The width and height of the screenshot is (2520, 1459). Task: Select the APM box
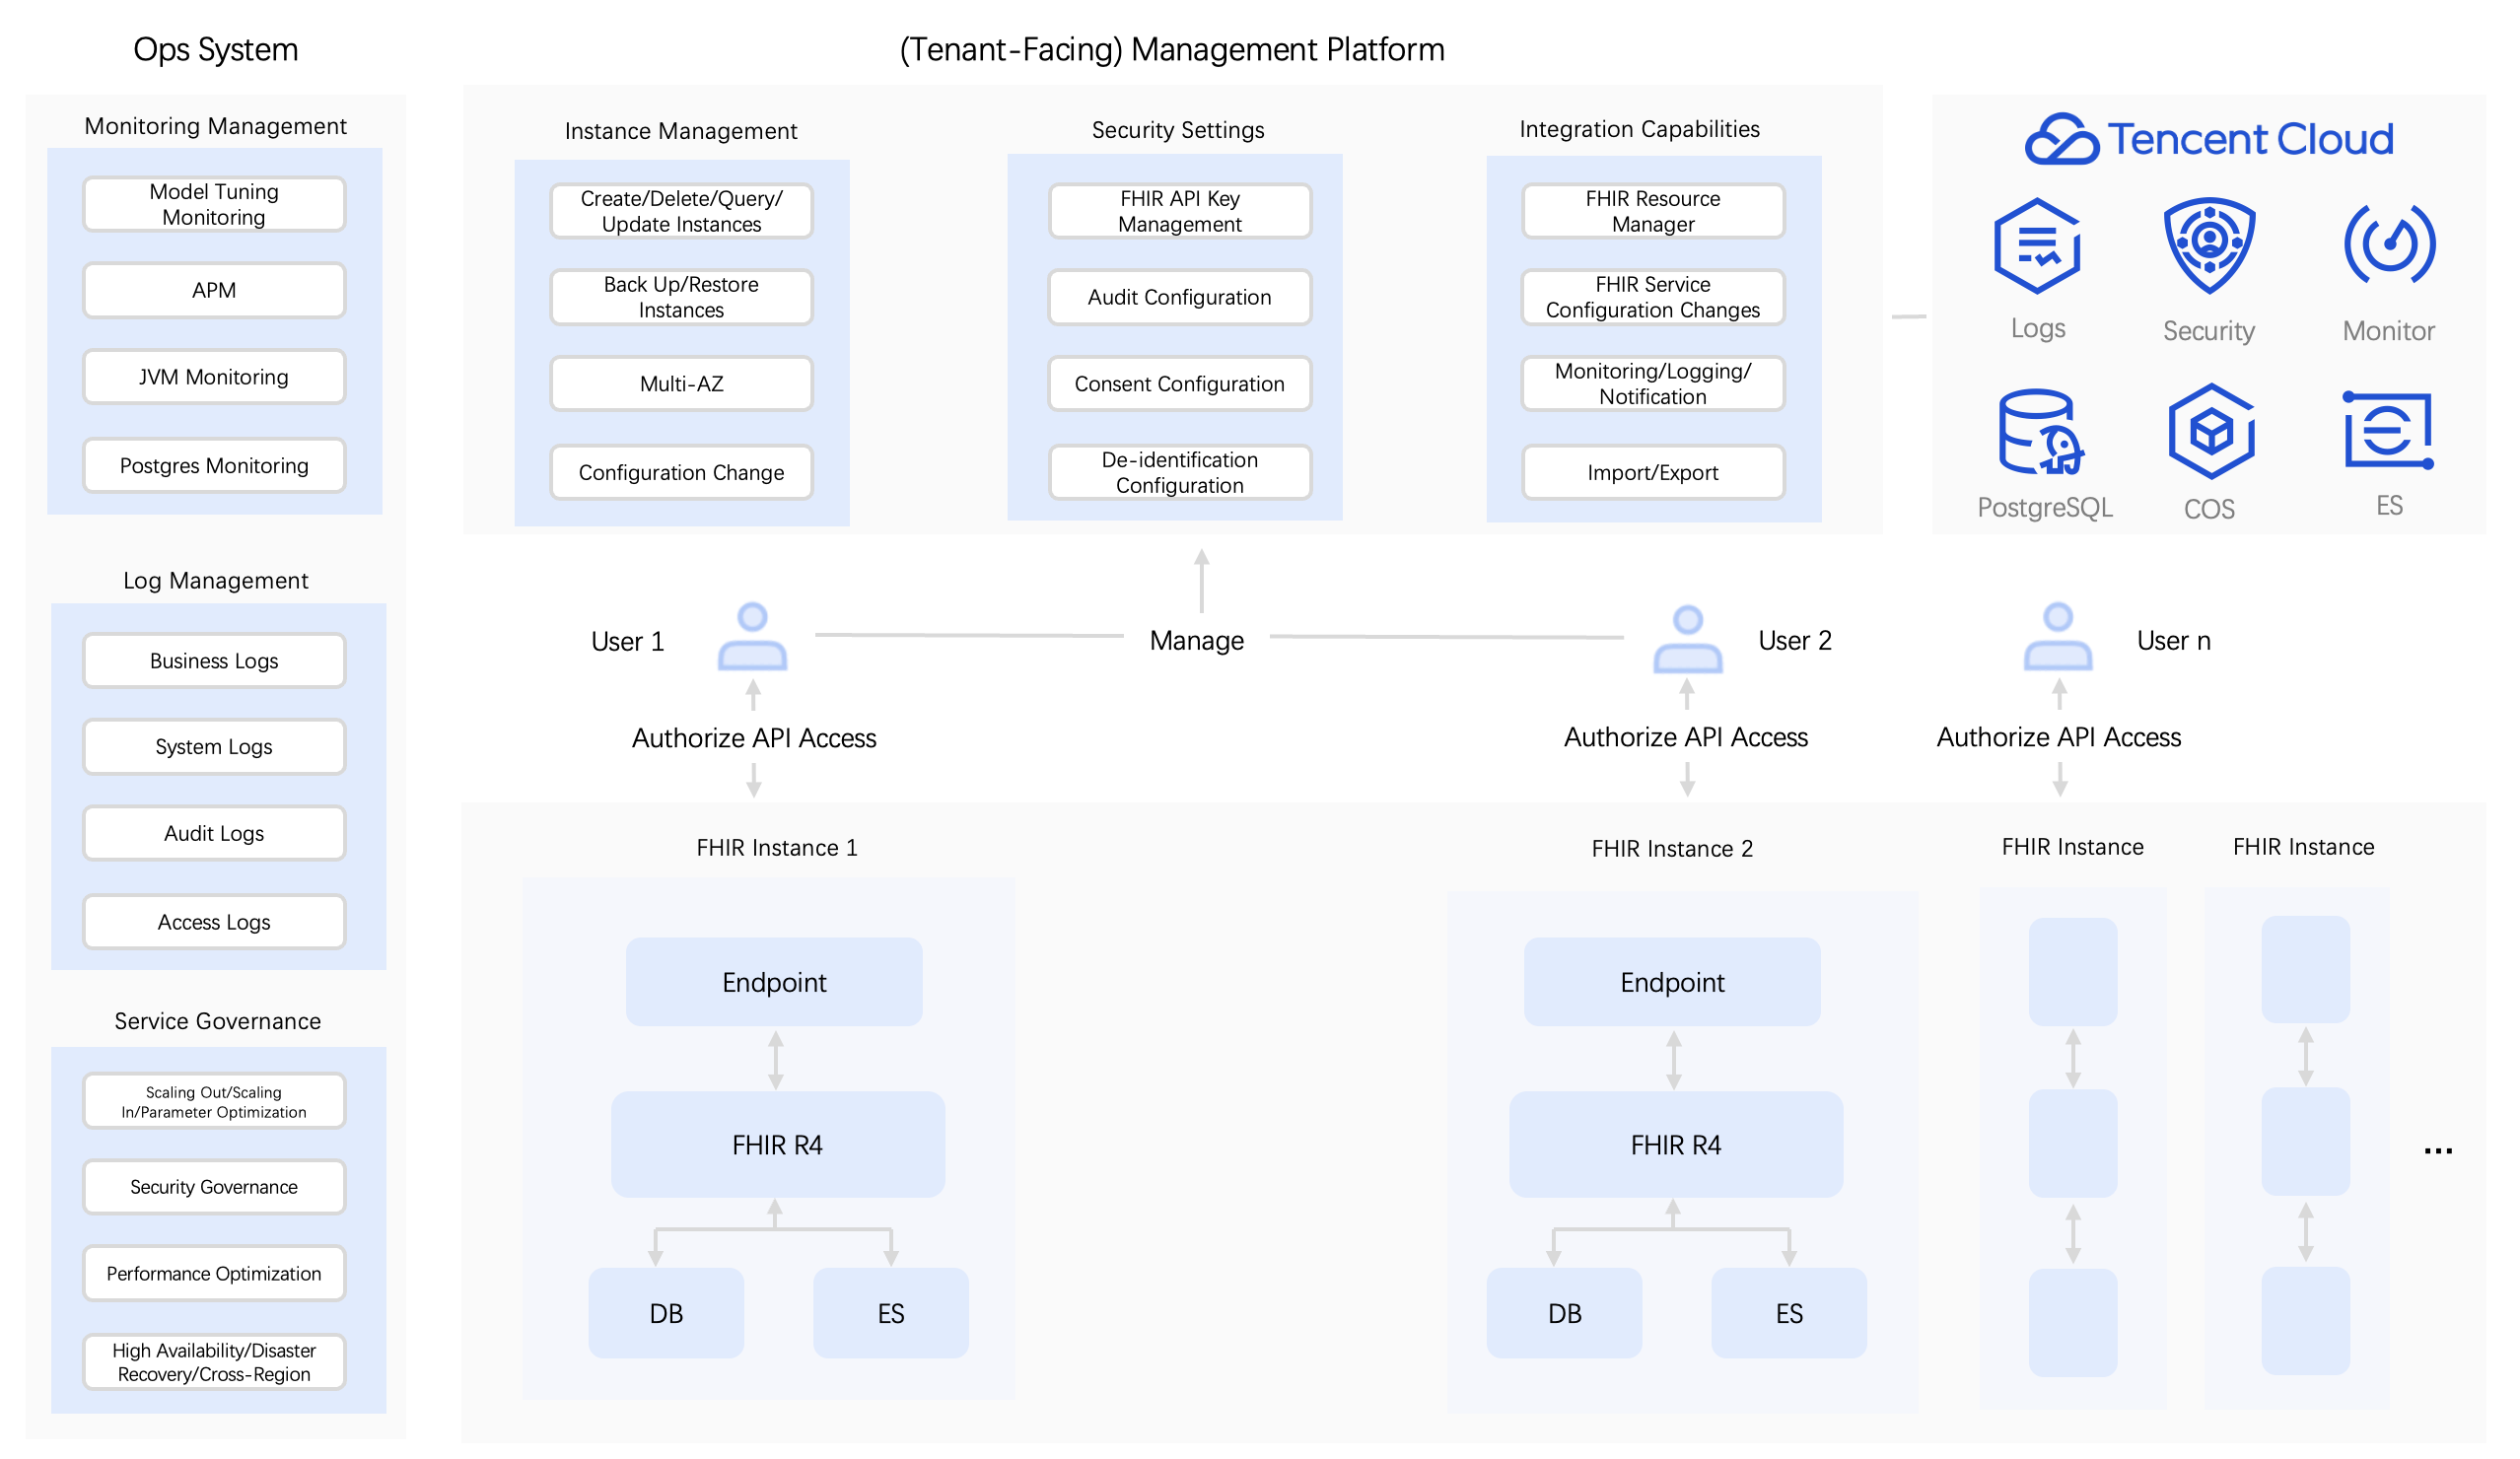214,290
